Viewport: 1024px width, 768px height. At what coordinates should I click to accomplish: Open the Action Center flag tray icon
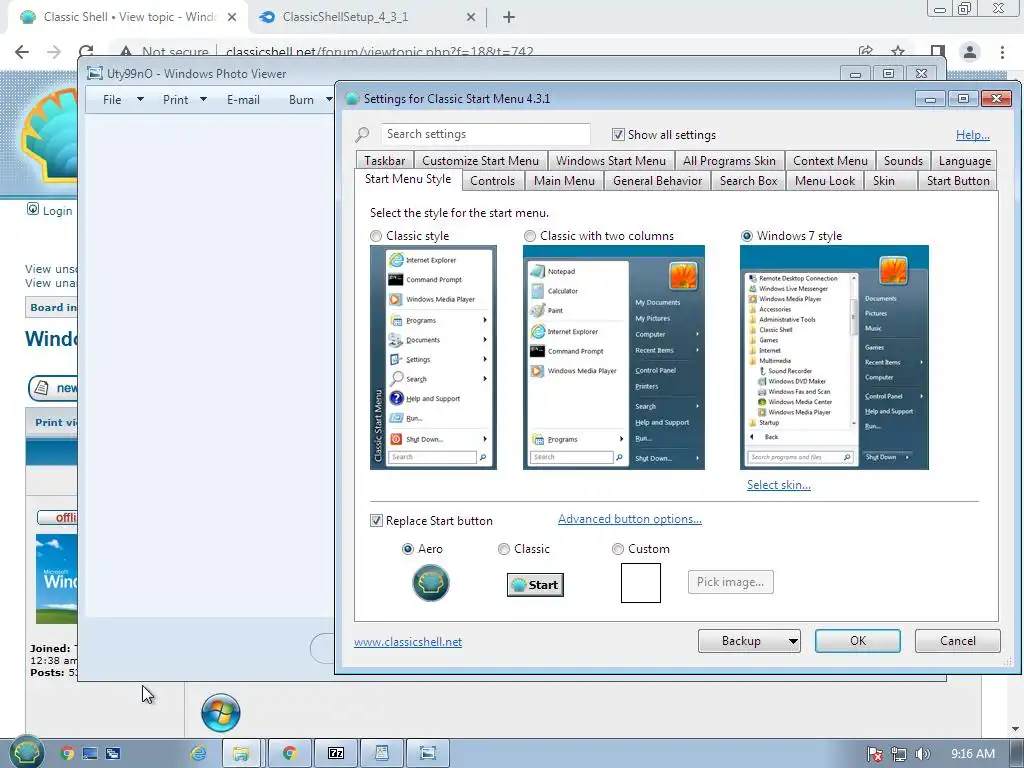click(875, 754)
